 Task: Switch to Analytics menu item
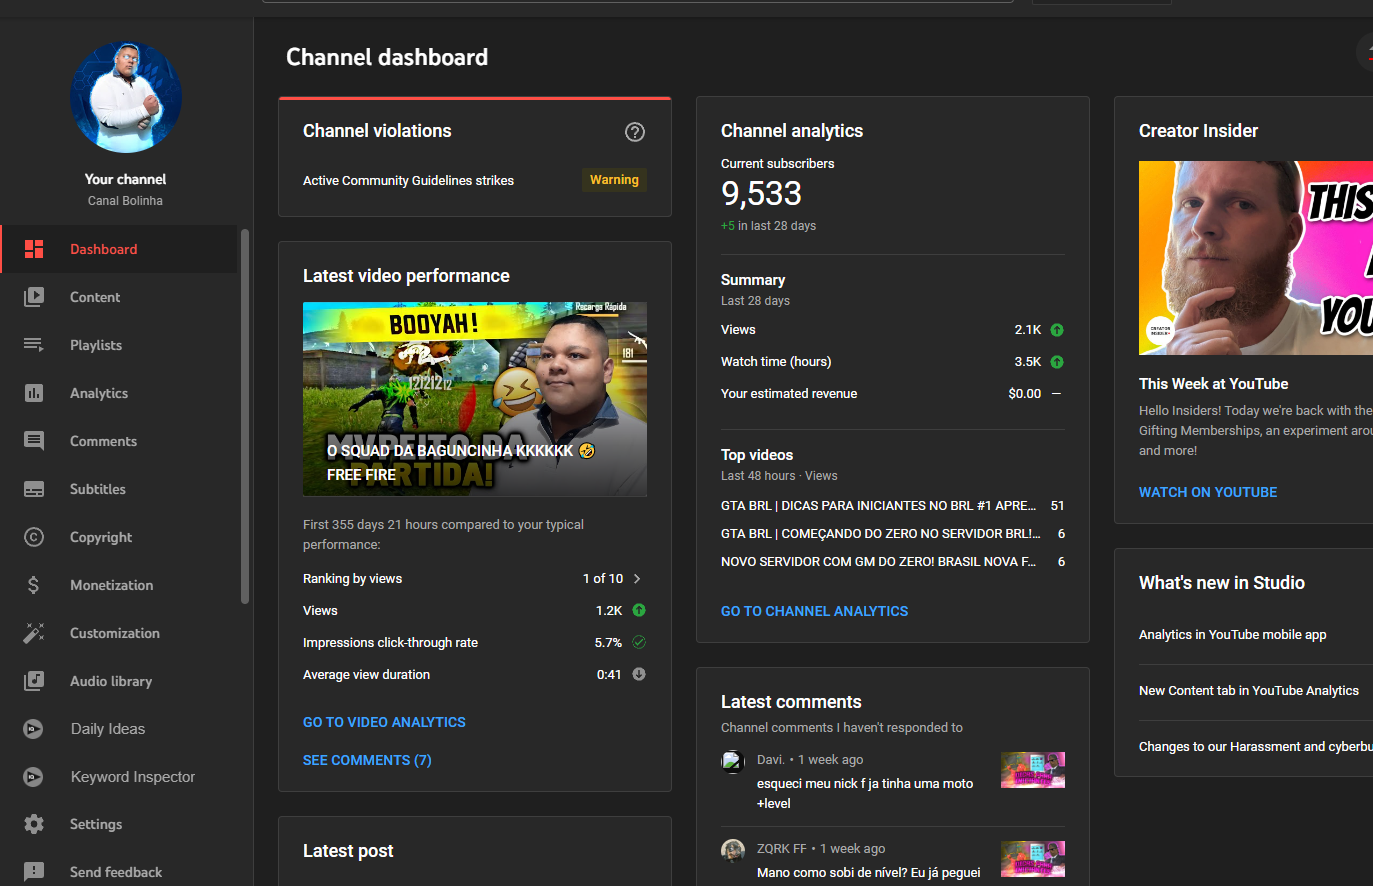[x=118, y=393]
